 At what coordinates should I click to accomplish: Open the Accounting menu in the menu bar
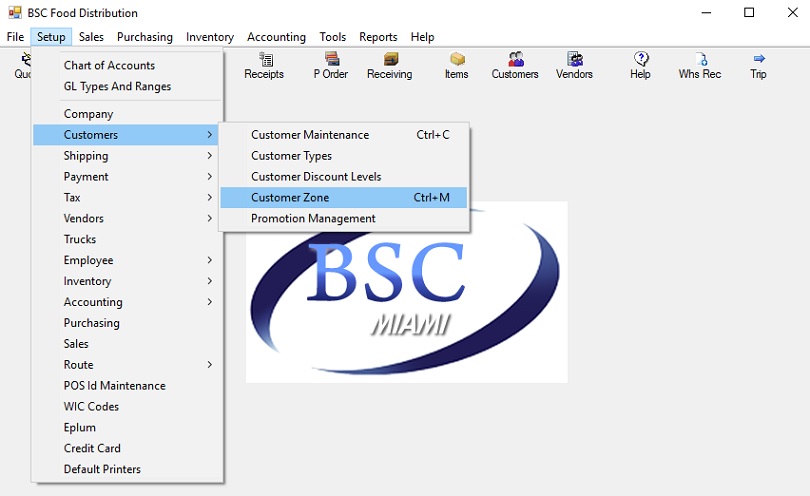tap(276, 37)
